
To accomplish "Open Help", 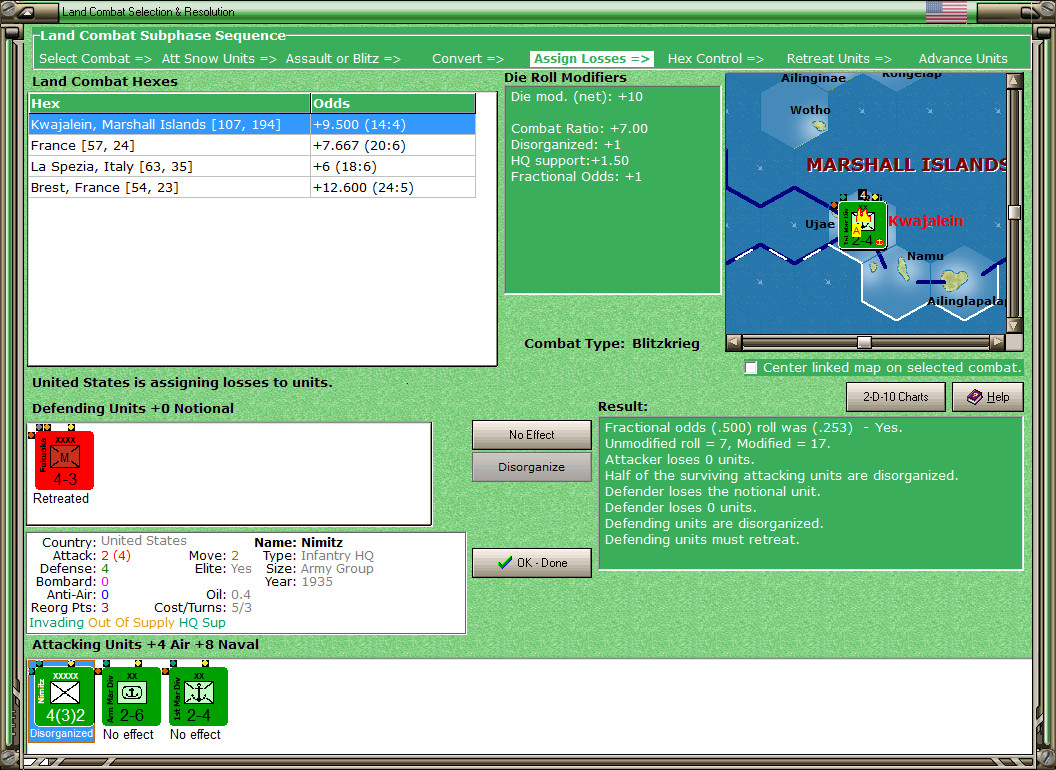I will (x=987, y=397).
